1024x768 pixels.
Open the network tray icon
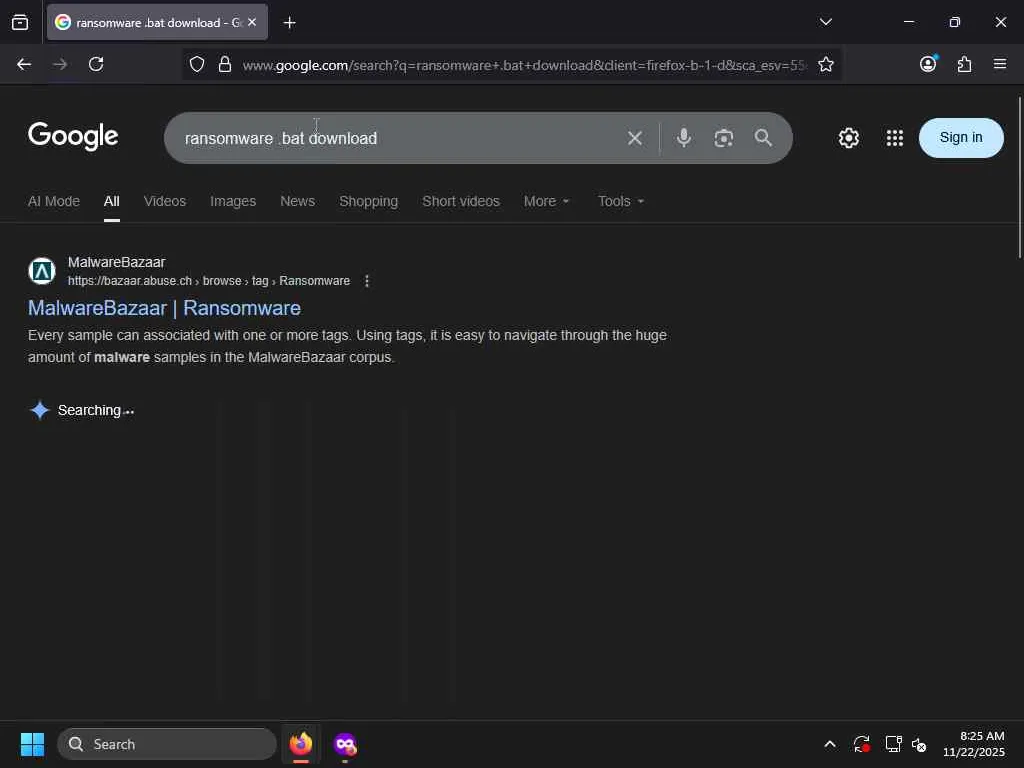tap(893, 744)
